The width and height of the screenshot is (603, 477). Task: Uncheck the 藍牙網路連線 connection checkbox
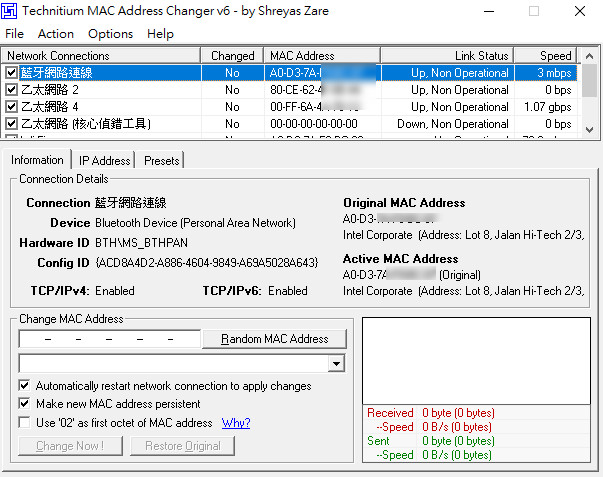(12, 72)
